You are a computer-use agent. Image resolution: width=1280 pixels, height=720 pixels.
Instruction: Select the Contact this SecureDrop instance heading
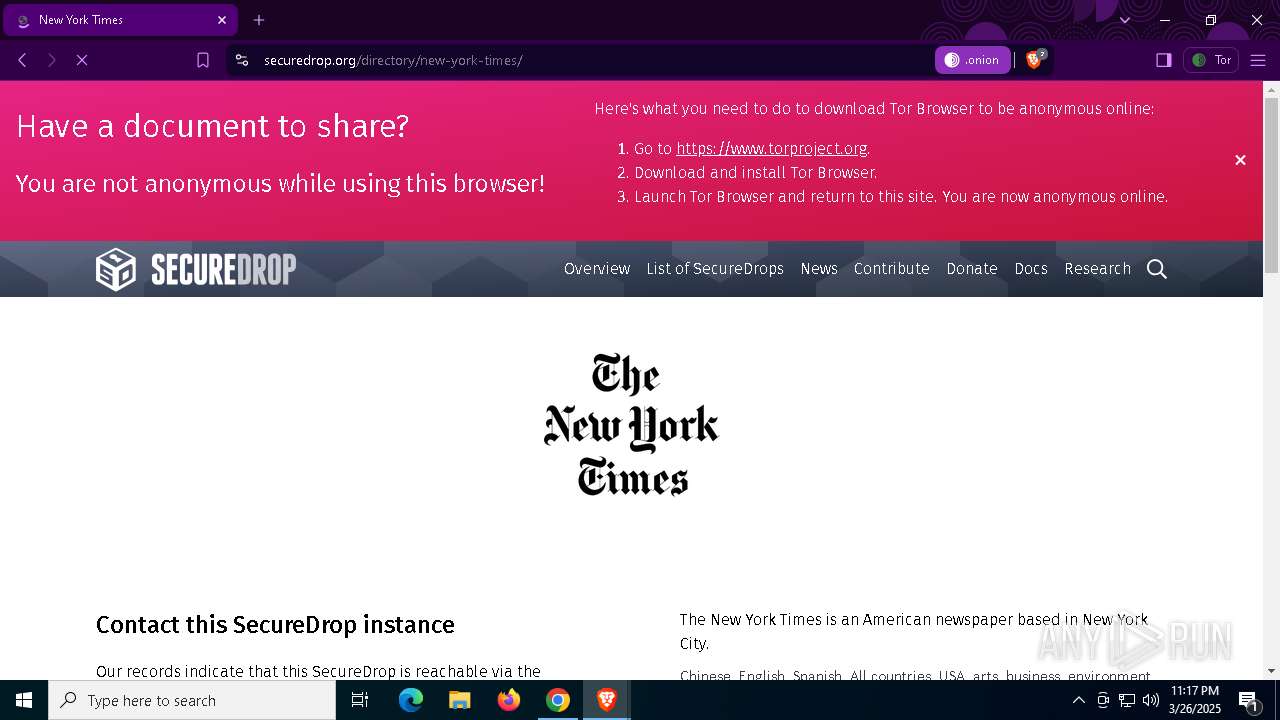coord(275,625)
